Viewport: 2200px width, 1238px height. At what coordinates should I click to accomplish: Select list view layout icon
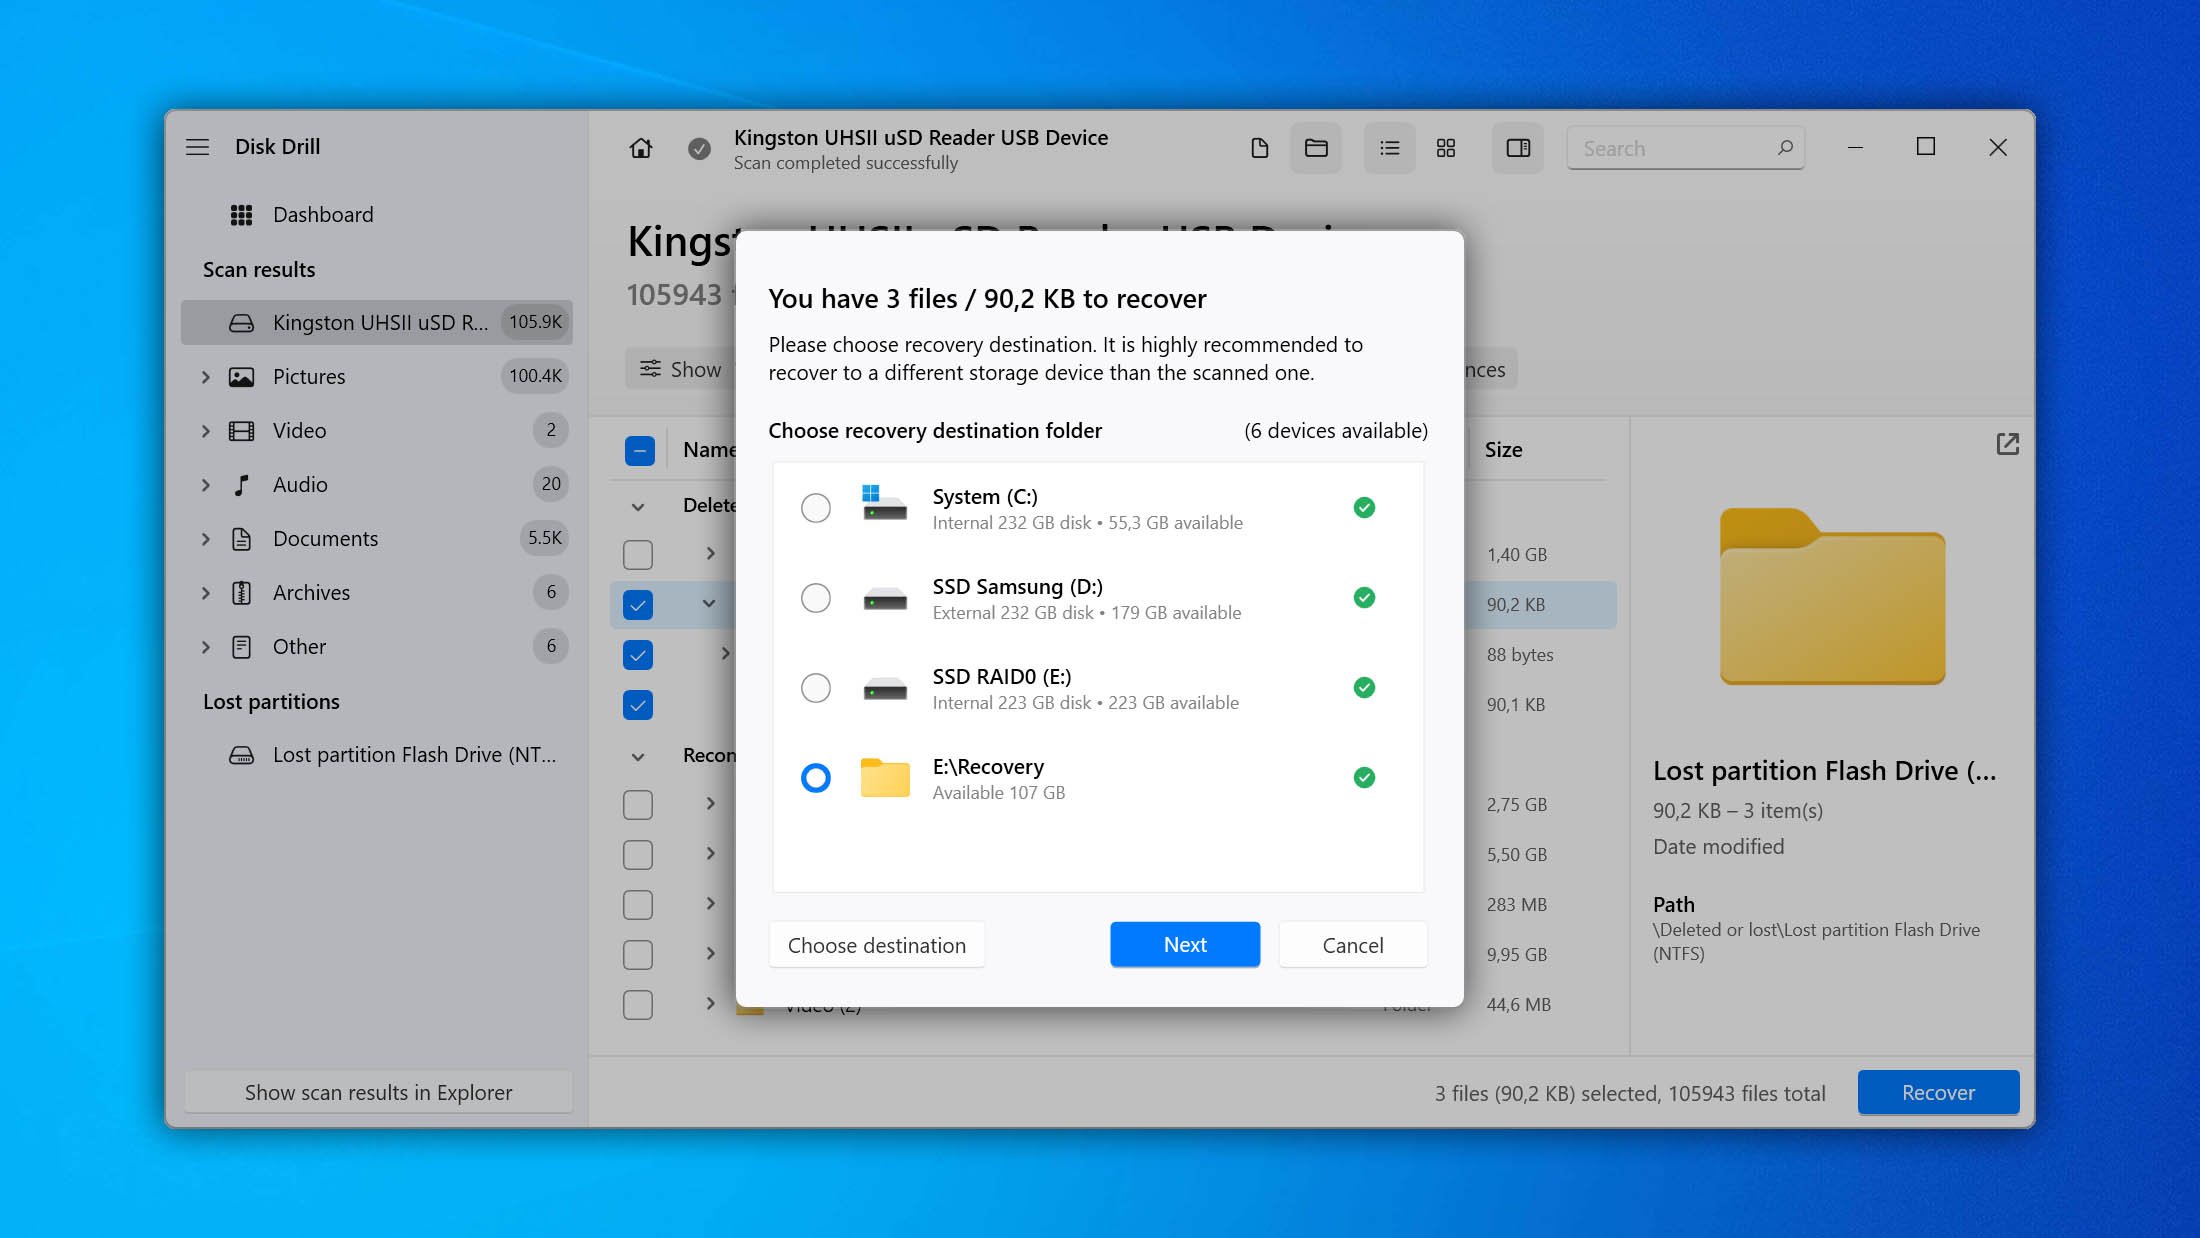(x=1390, y=148)
